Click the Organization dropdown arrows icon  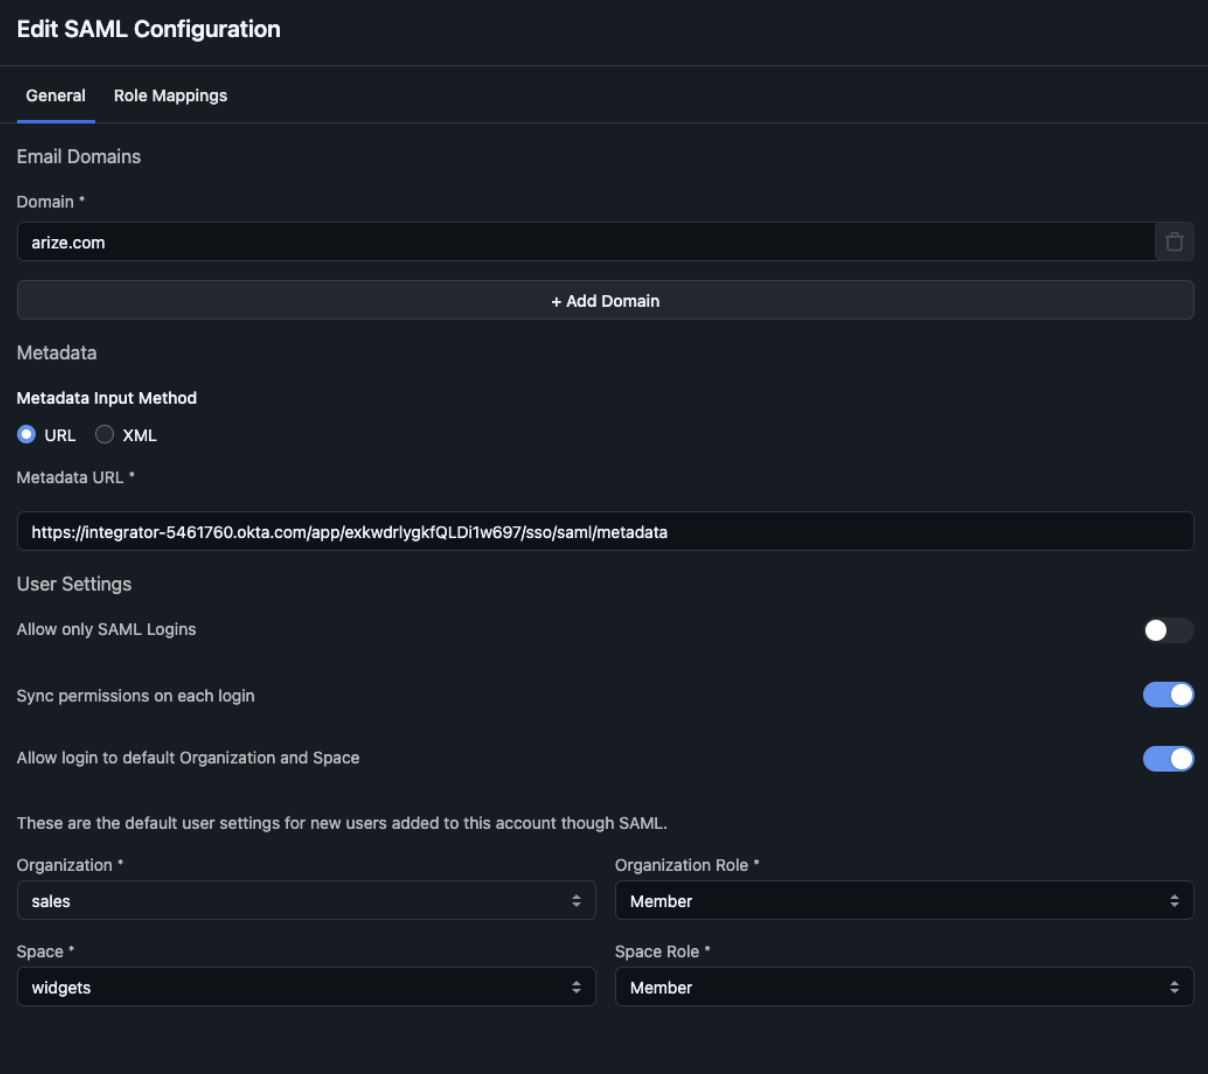[x=576, y=901]
